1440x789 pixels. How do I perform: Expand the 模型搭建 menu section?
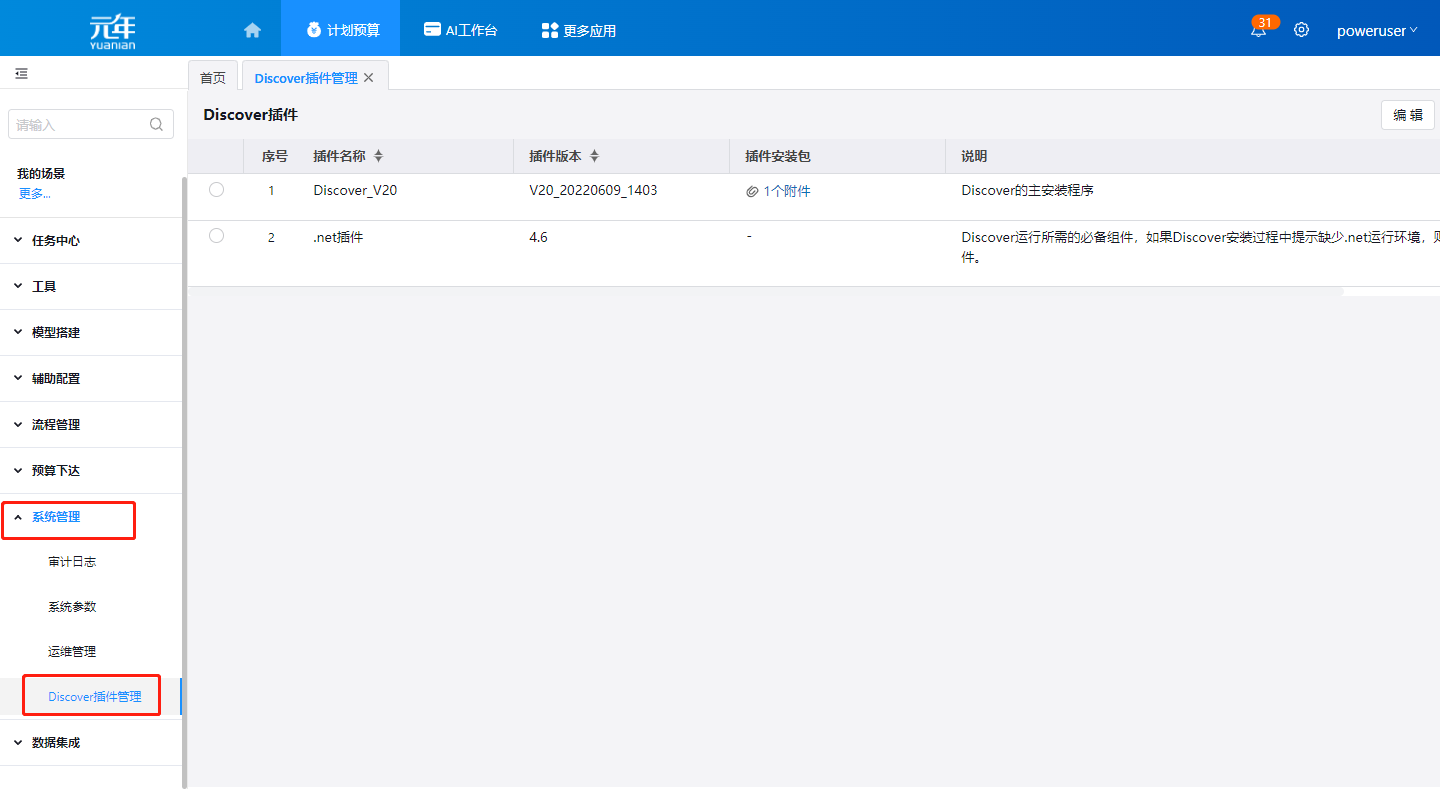pos(56,333)
